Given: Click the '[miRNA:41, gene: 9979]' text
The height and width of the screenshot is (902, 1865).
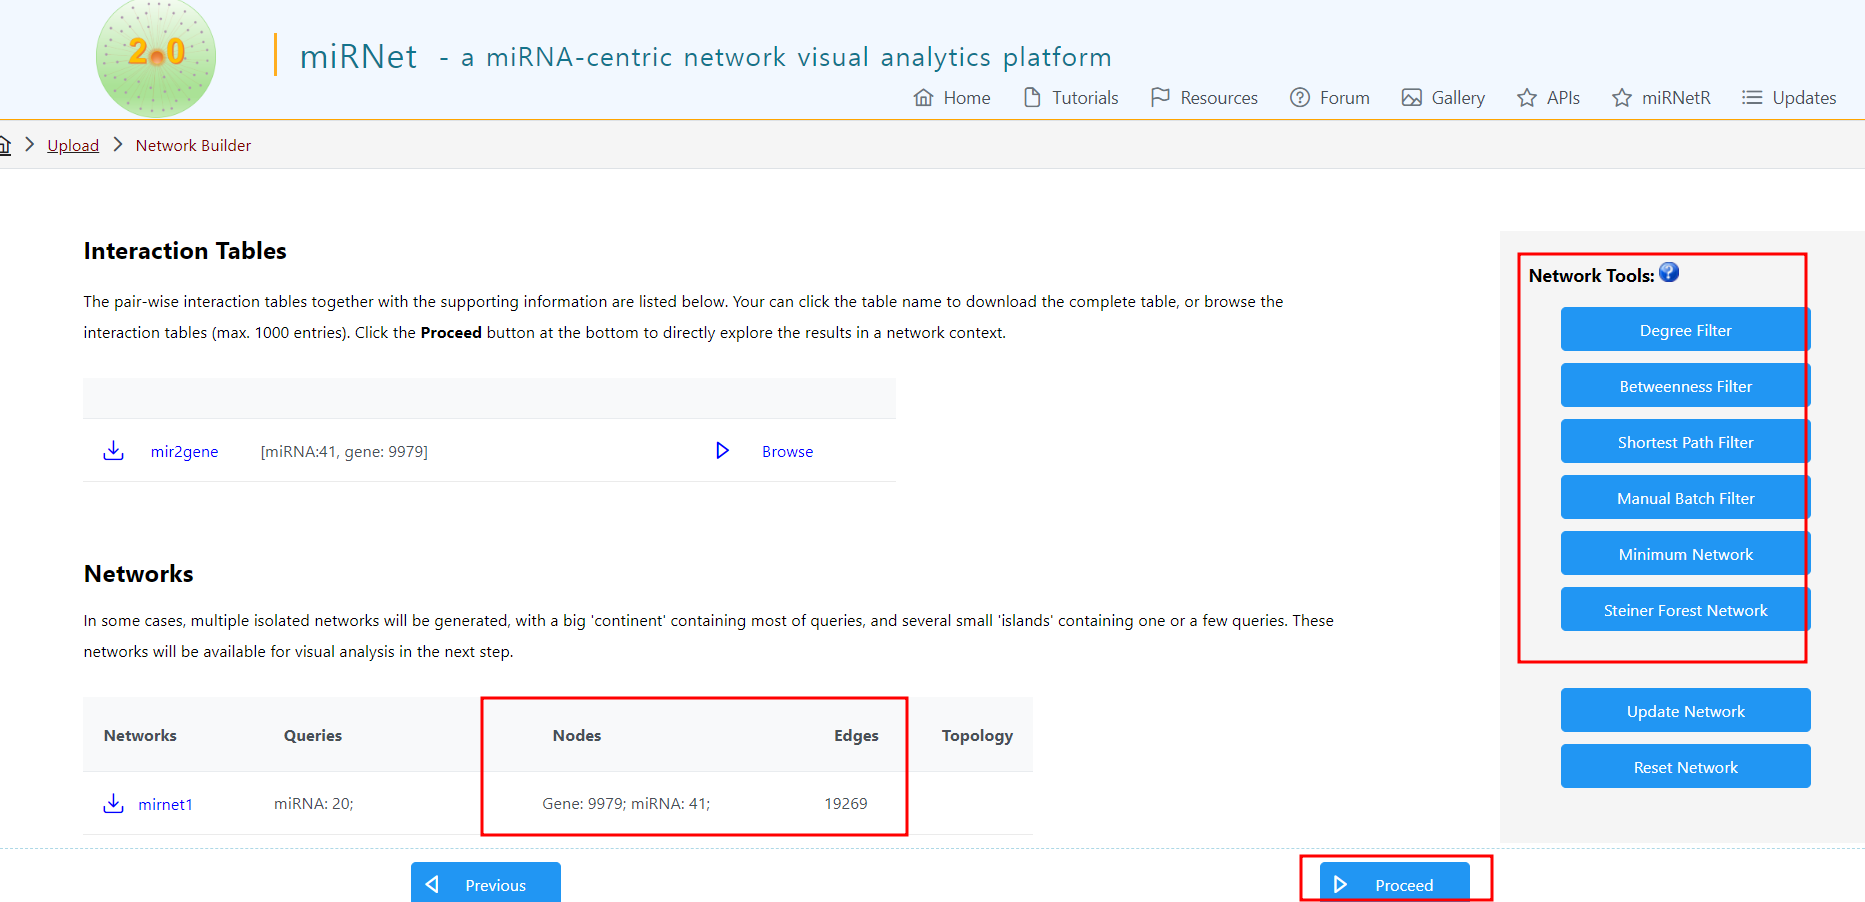Looking at the screenshot, I should click(344, 452).
